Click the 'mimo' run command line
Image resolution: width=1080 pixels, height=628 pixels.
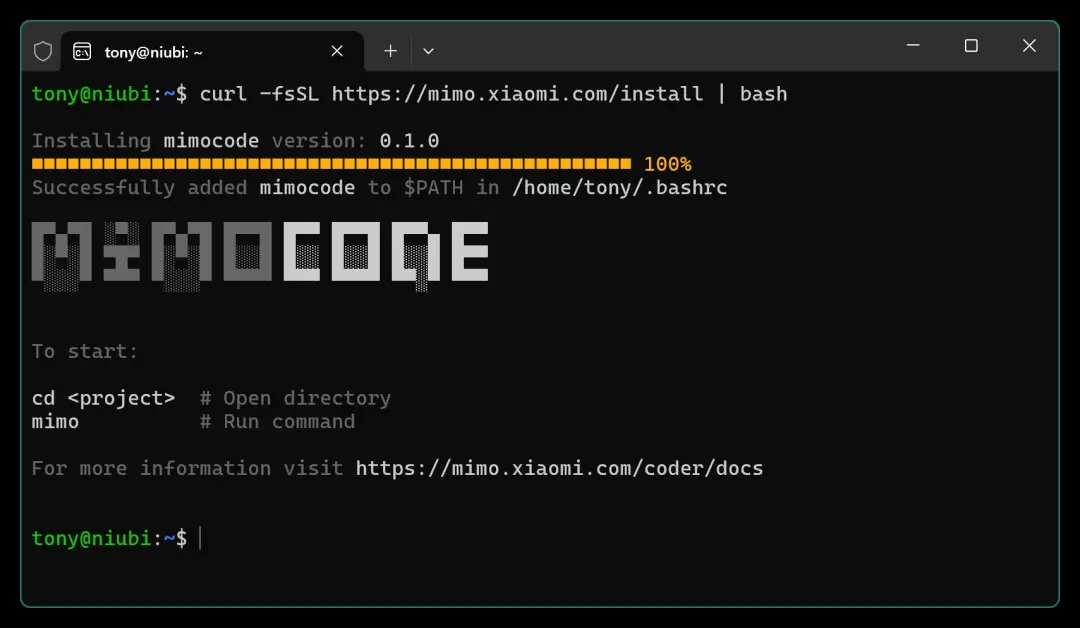click(55, 421)
